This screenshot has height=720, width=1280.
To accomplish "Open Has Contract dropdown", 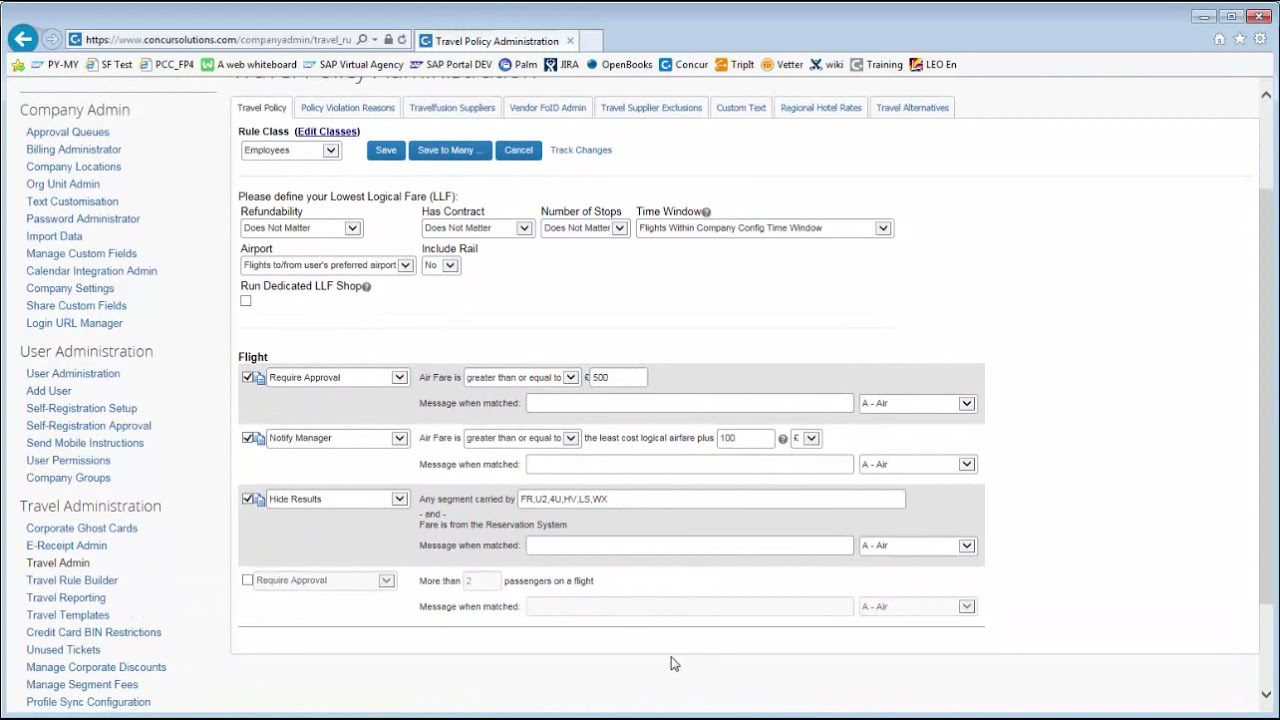I will pos(476,228).
